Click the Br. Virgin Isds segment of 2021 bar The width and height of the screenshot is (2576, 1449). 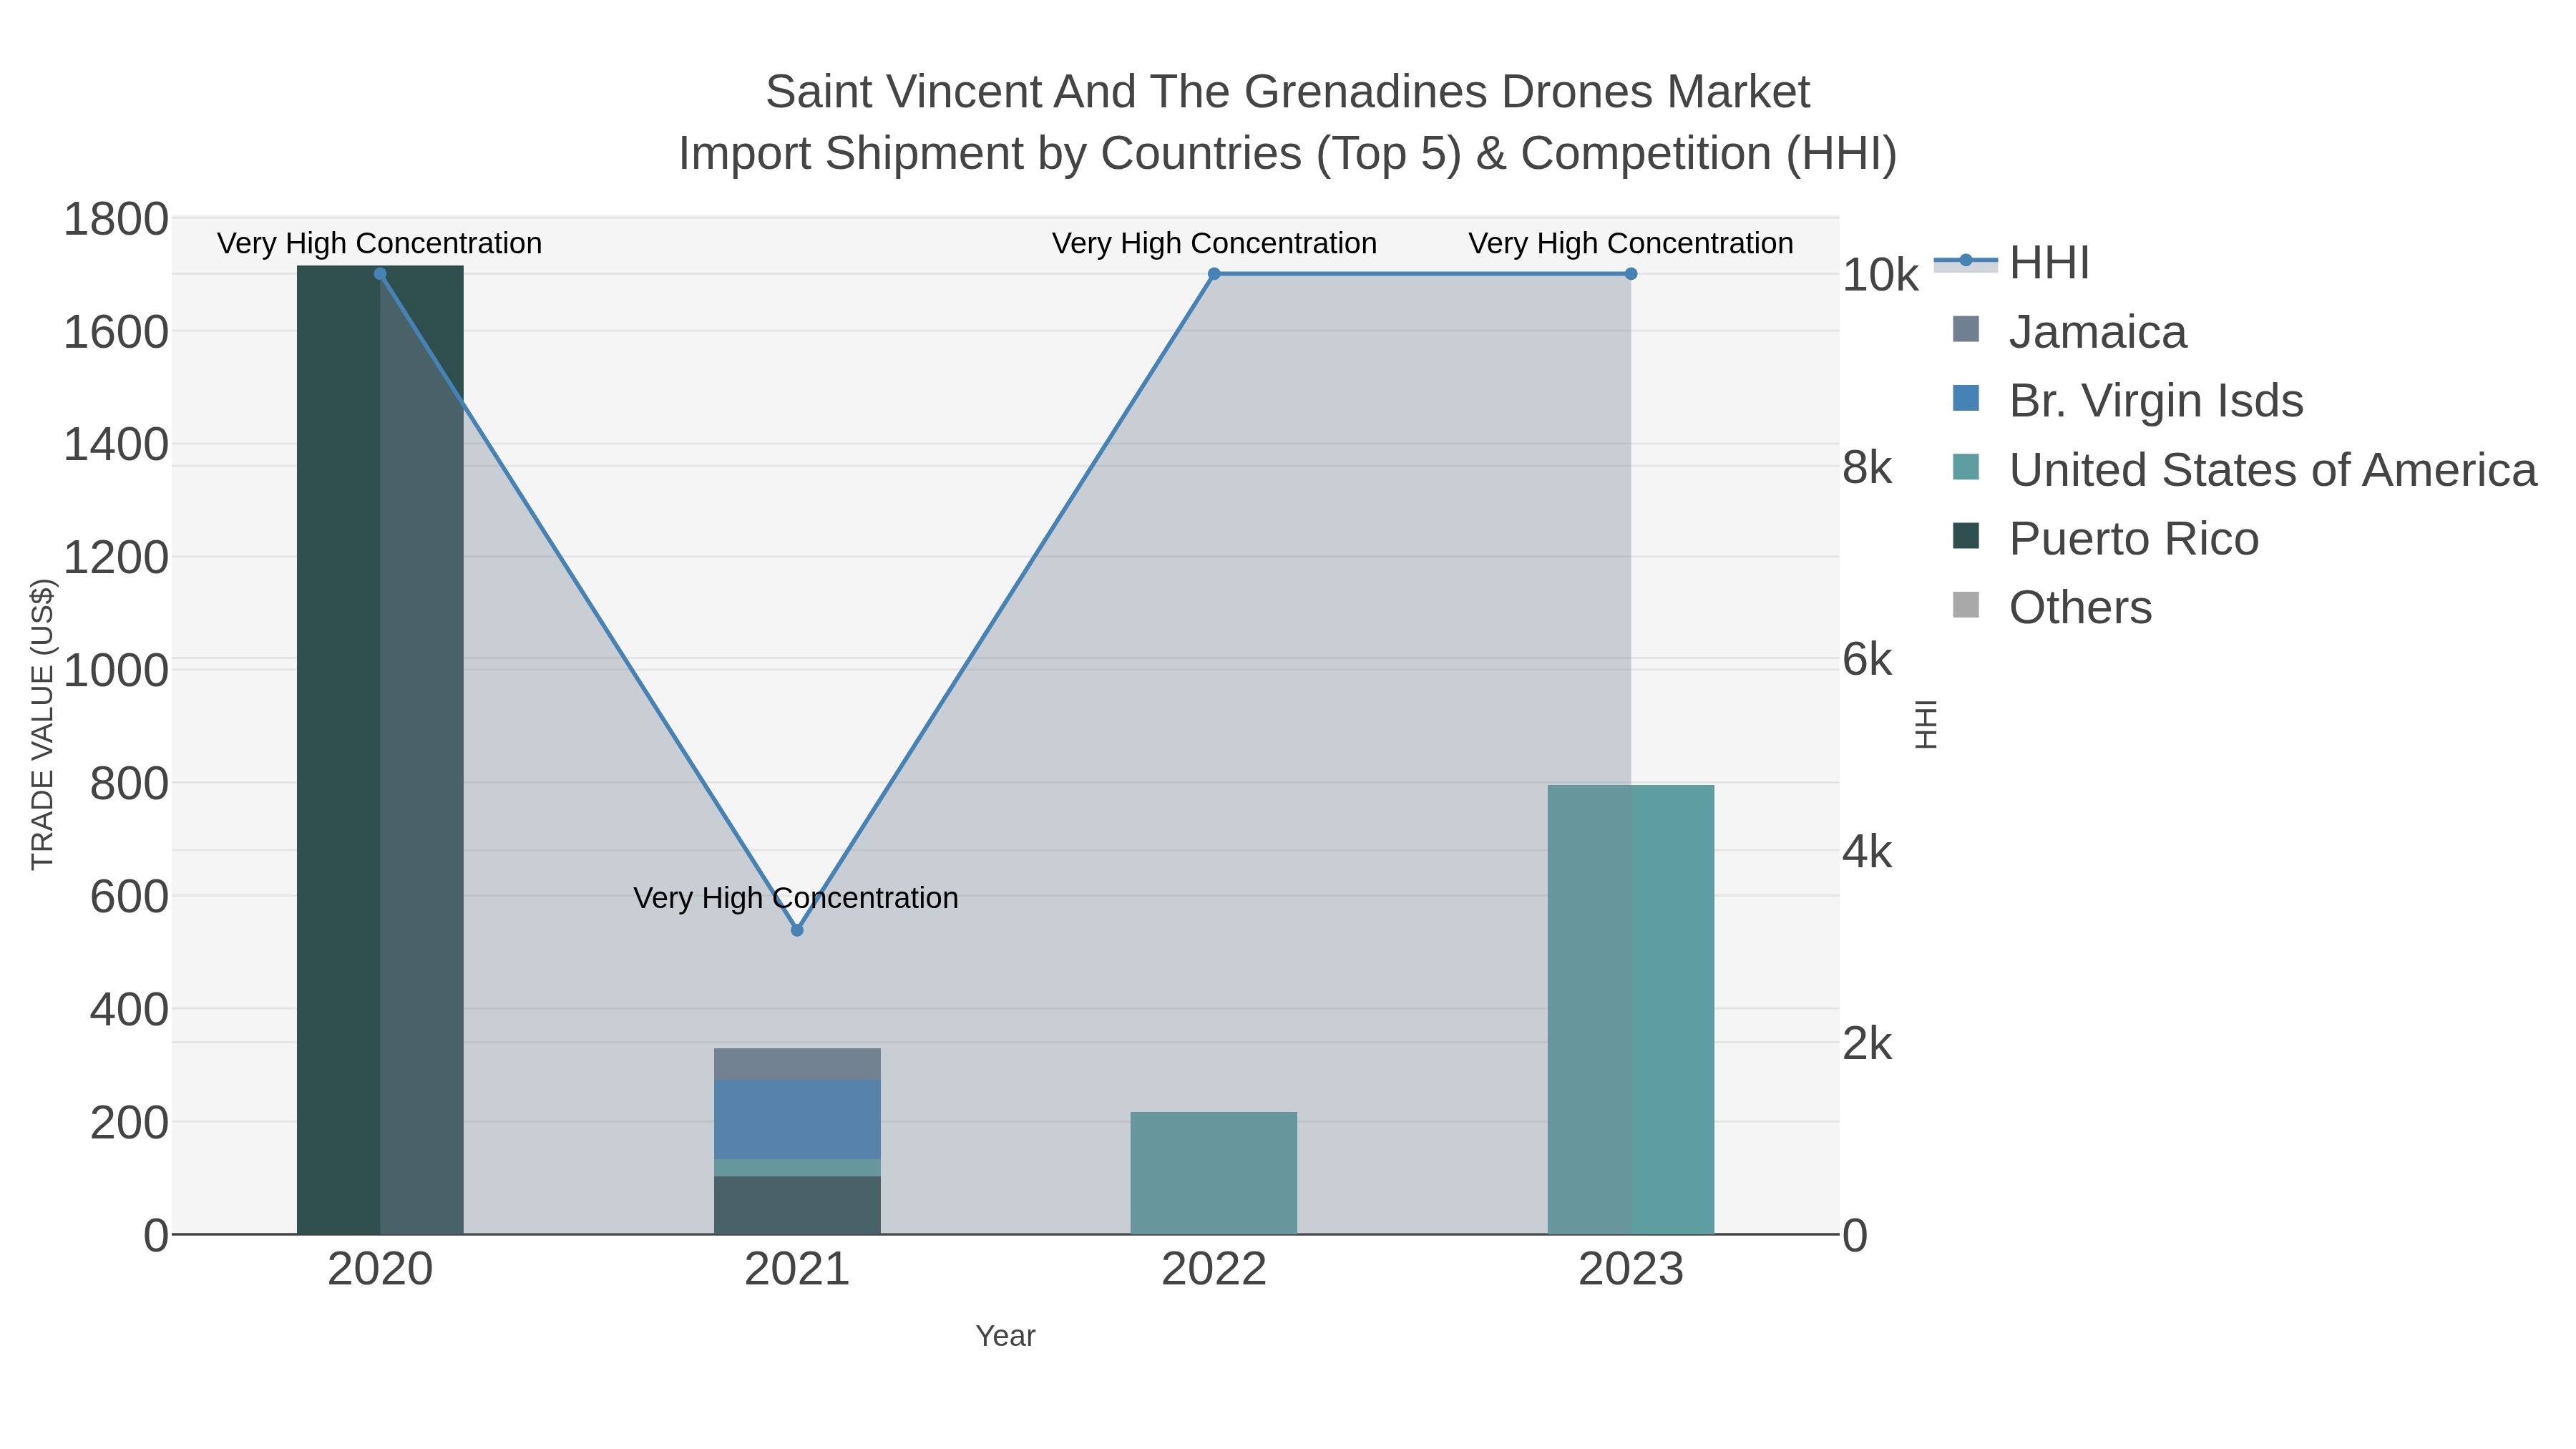[x=797, y=1120]
